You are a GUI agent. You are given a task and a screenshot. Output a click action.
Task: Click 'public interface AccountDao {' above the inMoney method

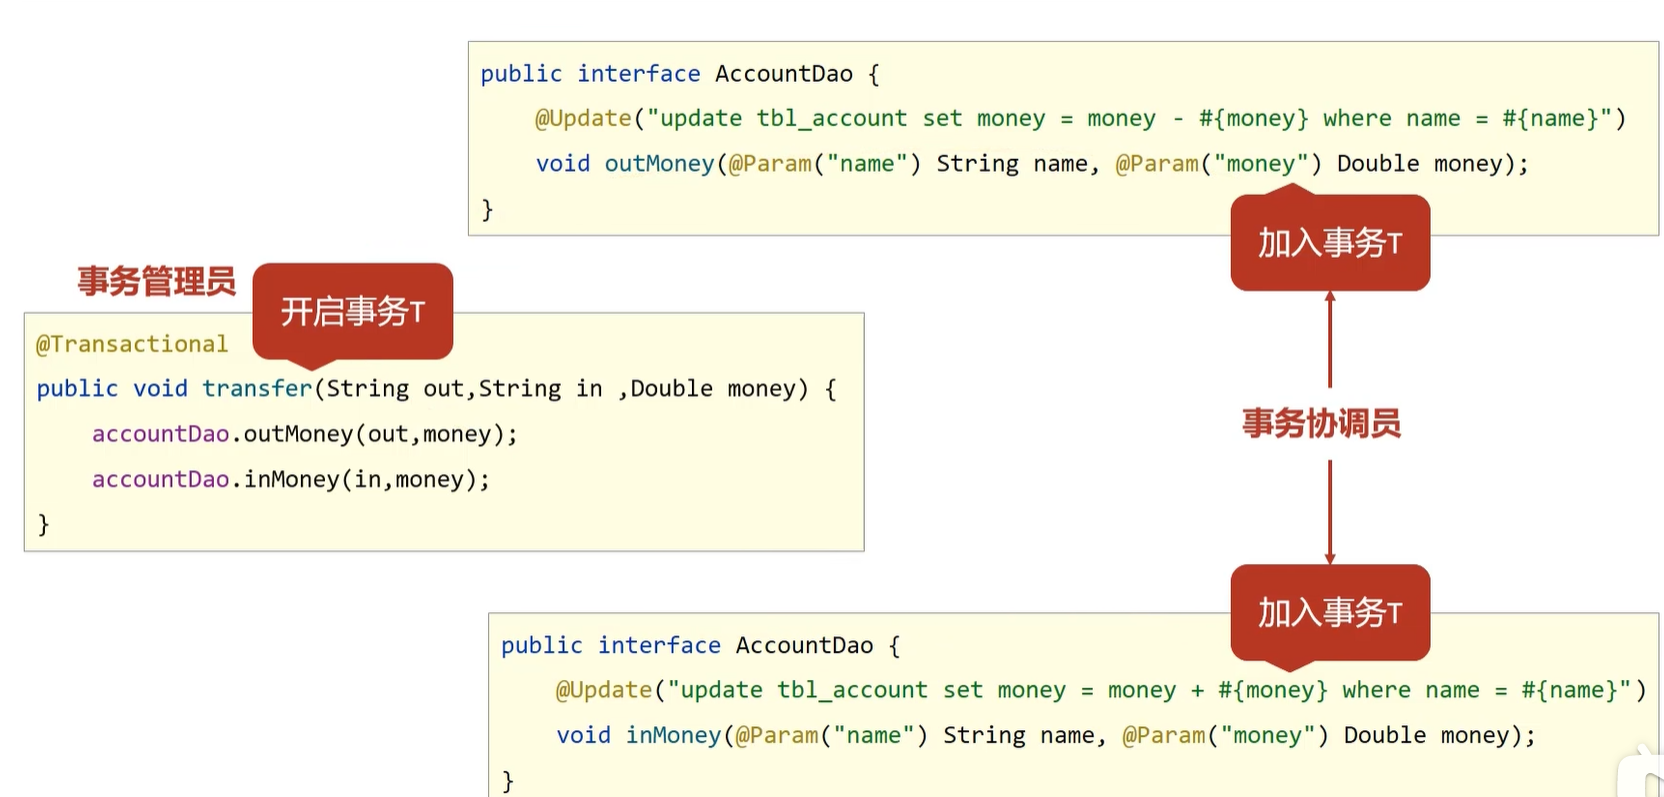pyautogui.click(x=700, y=646)
